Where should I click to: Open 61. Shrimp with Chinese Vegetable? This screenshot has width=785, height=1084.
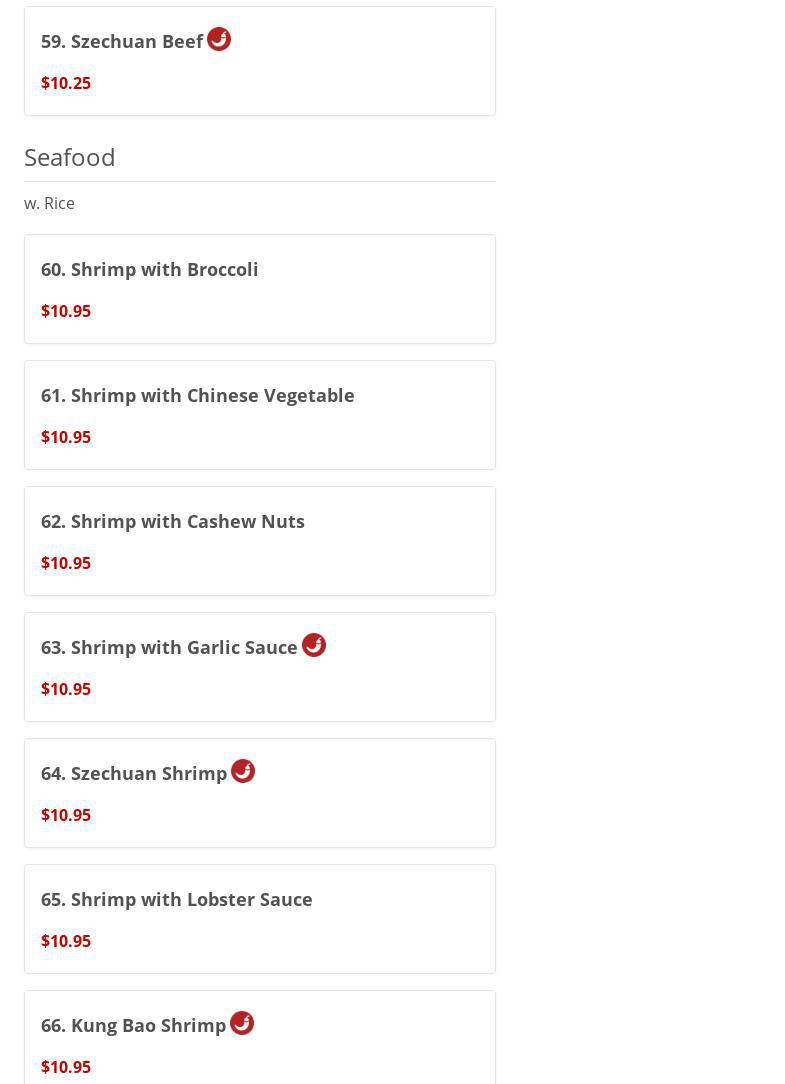pos(198,395)
